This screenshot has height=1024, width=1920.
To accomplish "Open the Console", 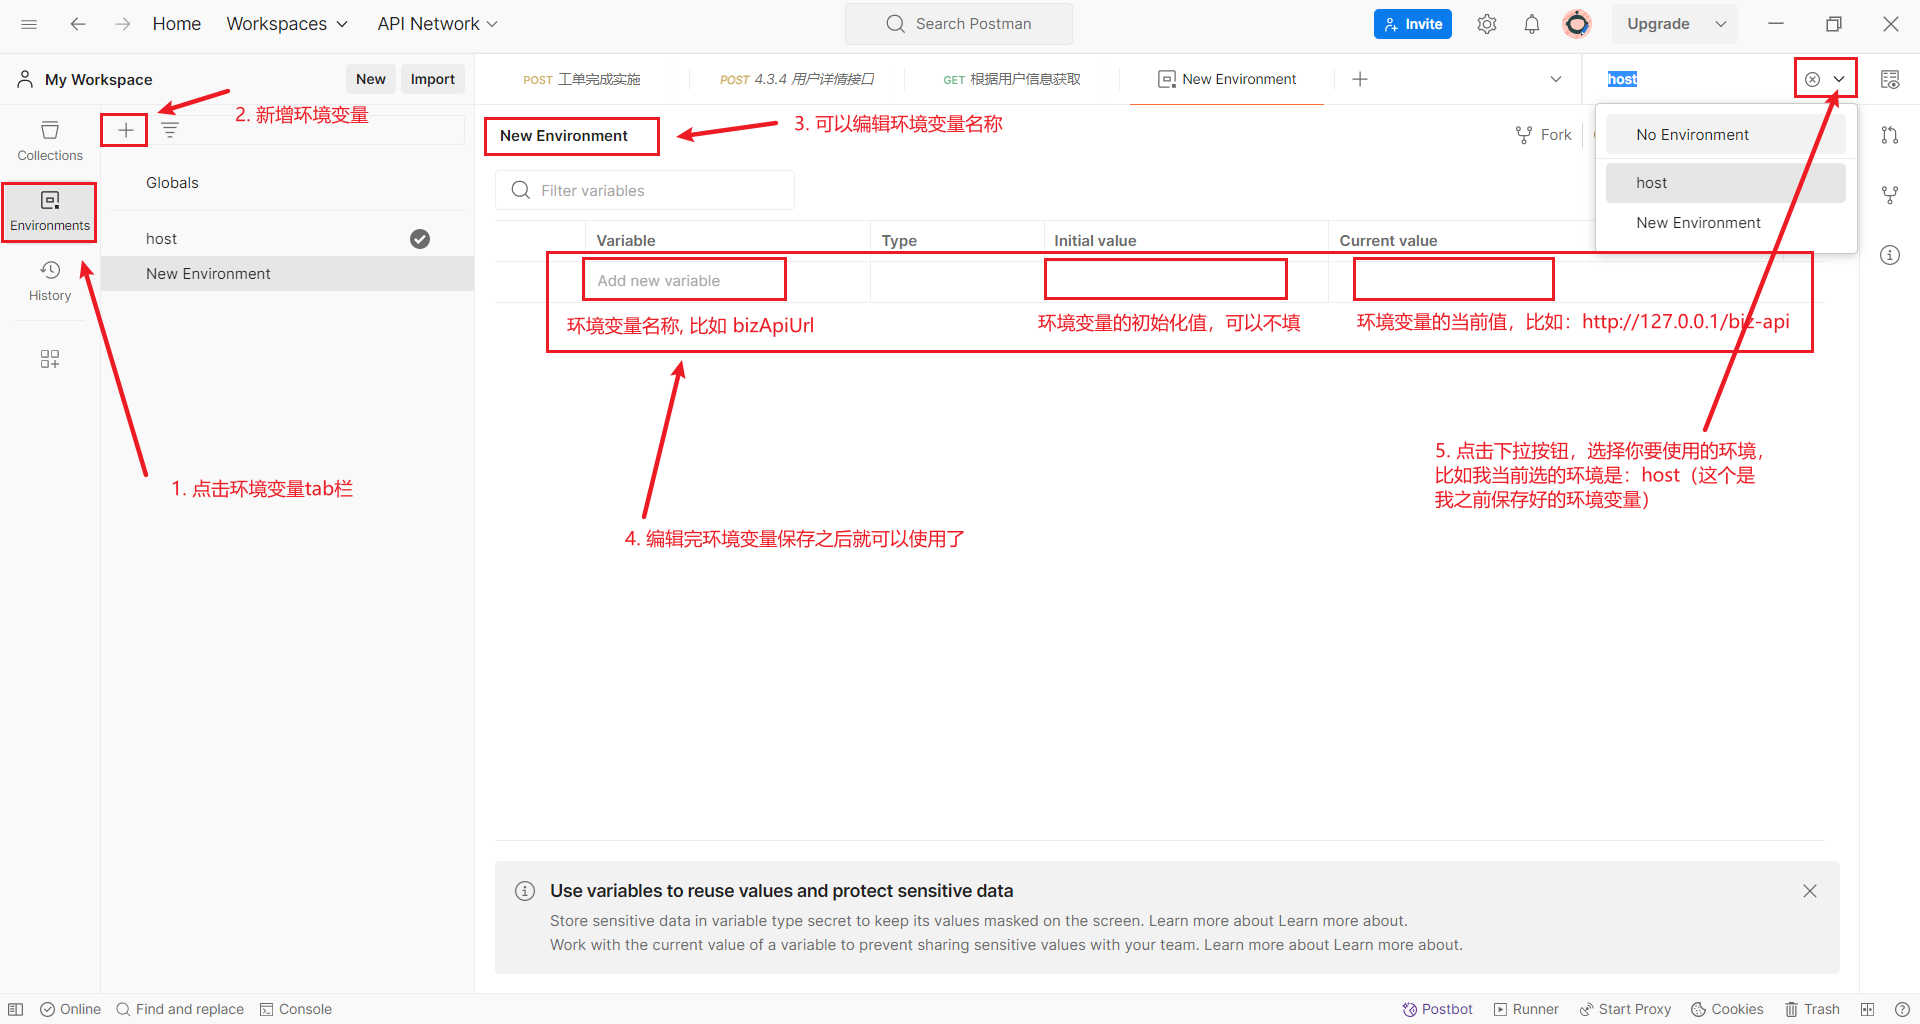I will click(x=296, y=1009).
